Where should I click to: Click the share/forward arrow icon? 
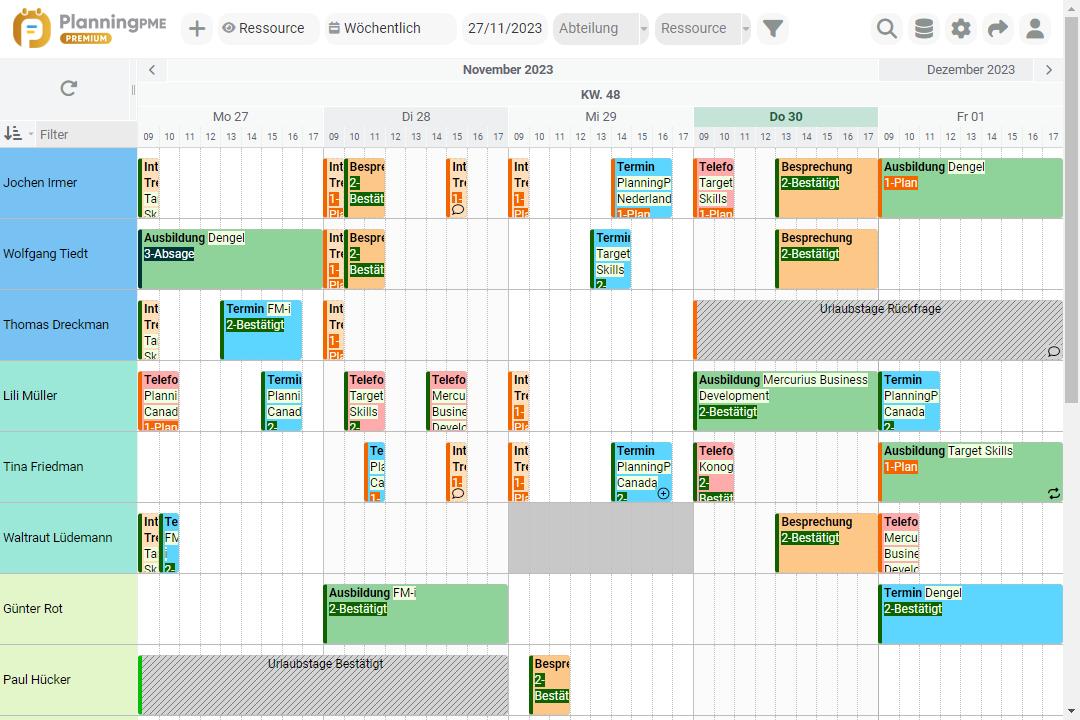pyautogui.click(x=998, y=28)
